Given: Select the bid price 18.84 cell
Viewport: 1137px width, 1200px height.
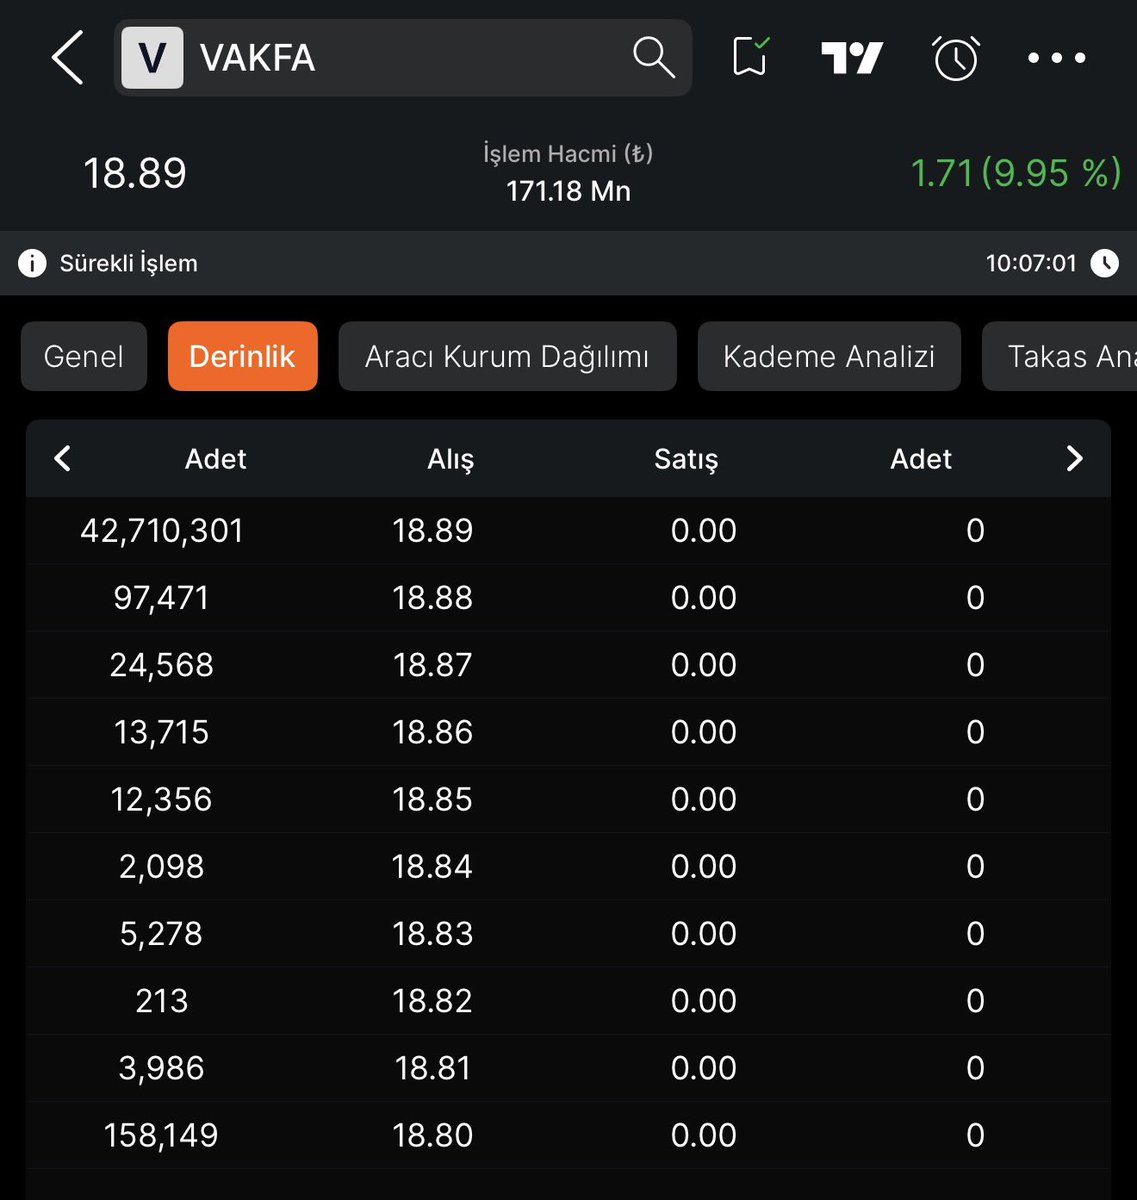Looking at the screenshot, I should [x=432, y=866].
